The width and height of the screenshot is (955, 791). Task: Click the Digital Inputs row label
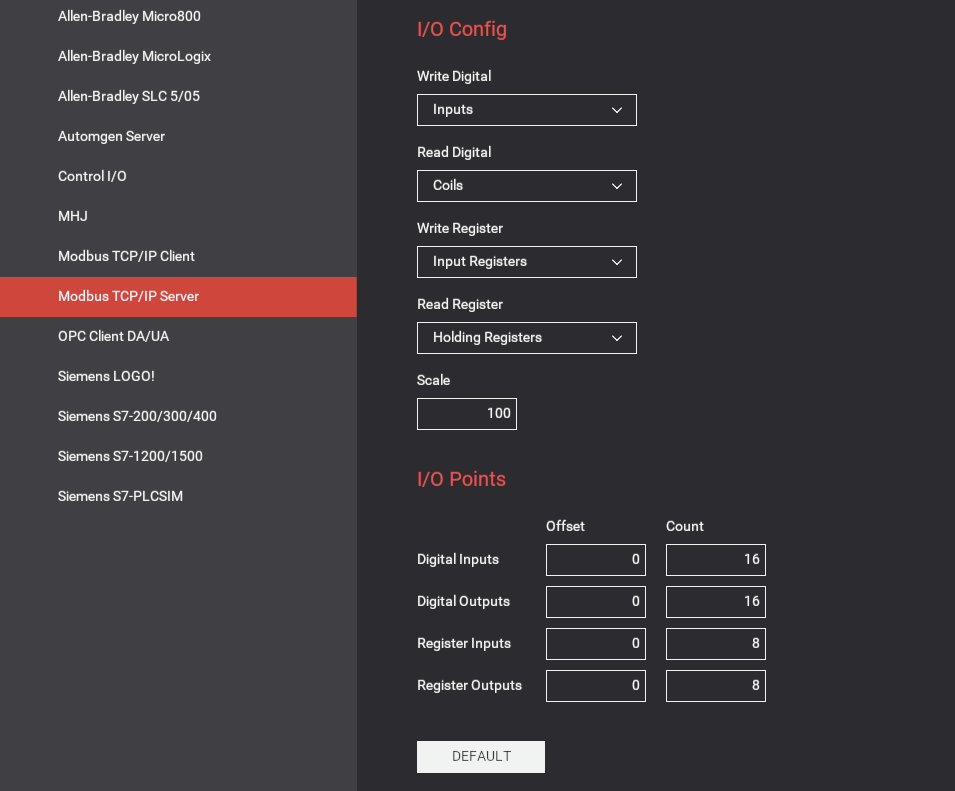point(458,560)
